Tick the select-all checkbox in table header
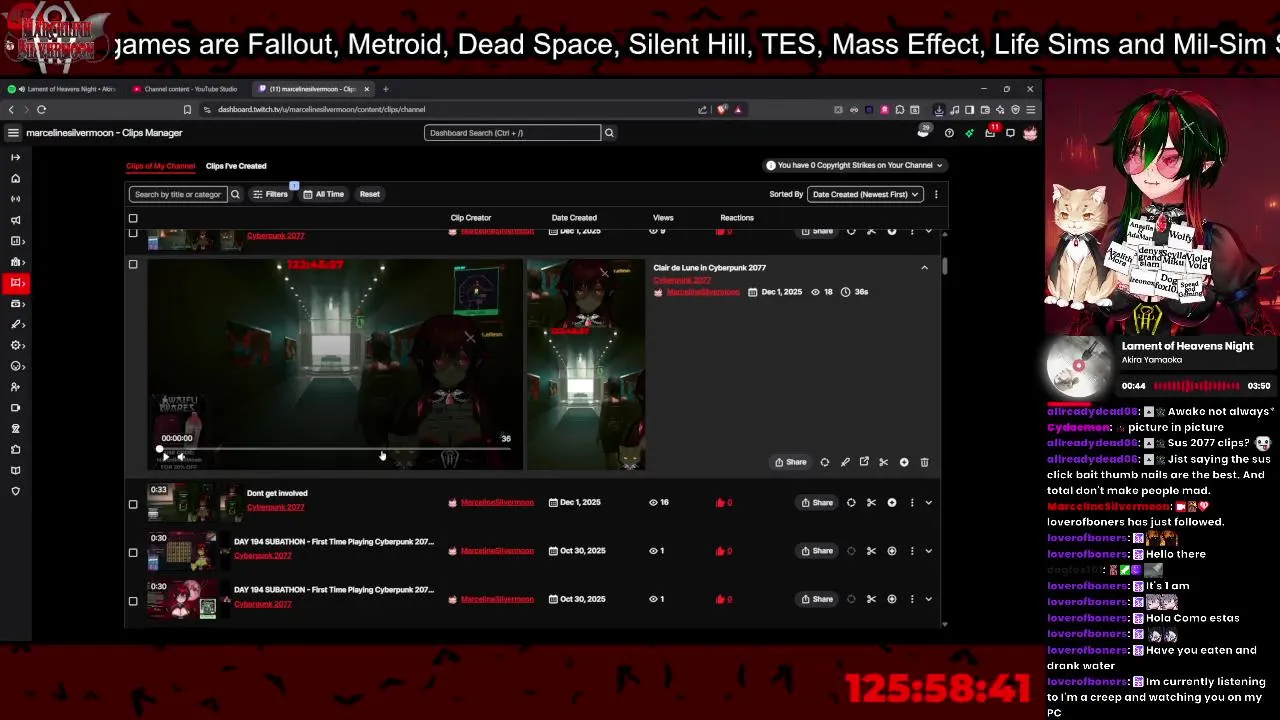The height and width of the screenshot is (720, 1280). click(133, 218)
